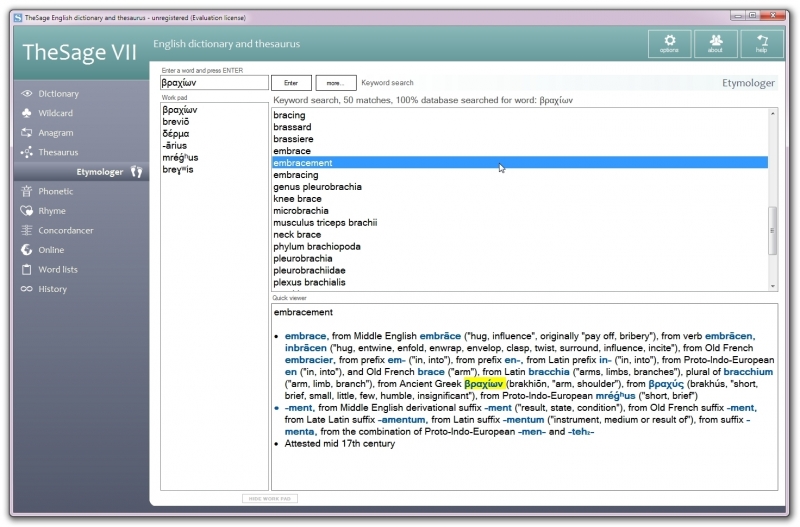This screenshot has height=527, width=800.
Task: Select 'phylum brachiopoda' result
Action: [519, 246]
